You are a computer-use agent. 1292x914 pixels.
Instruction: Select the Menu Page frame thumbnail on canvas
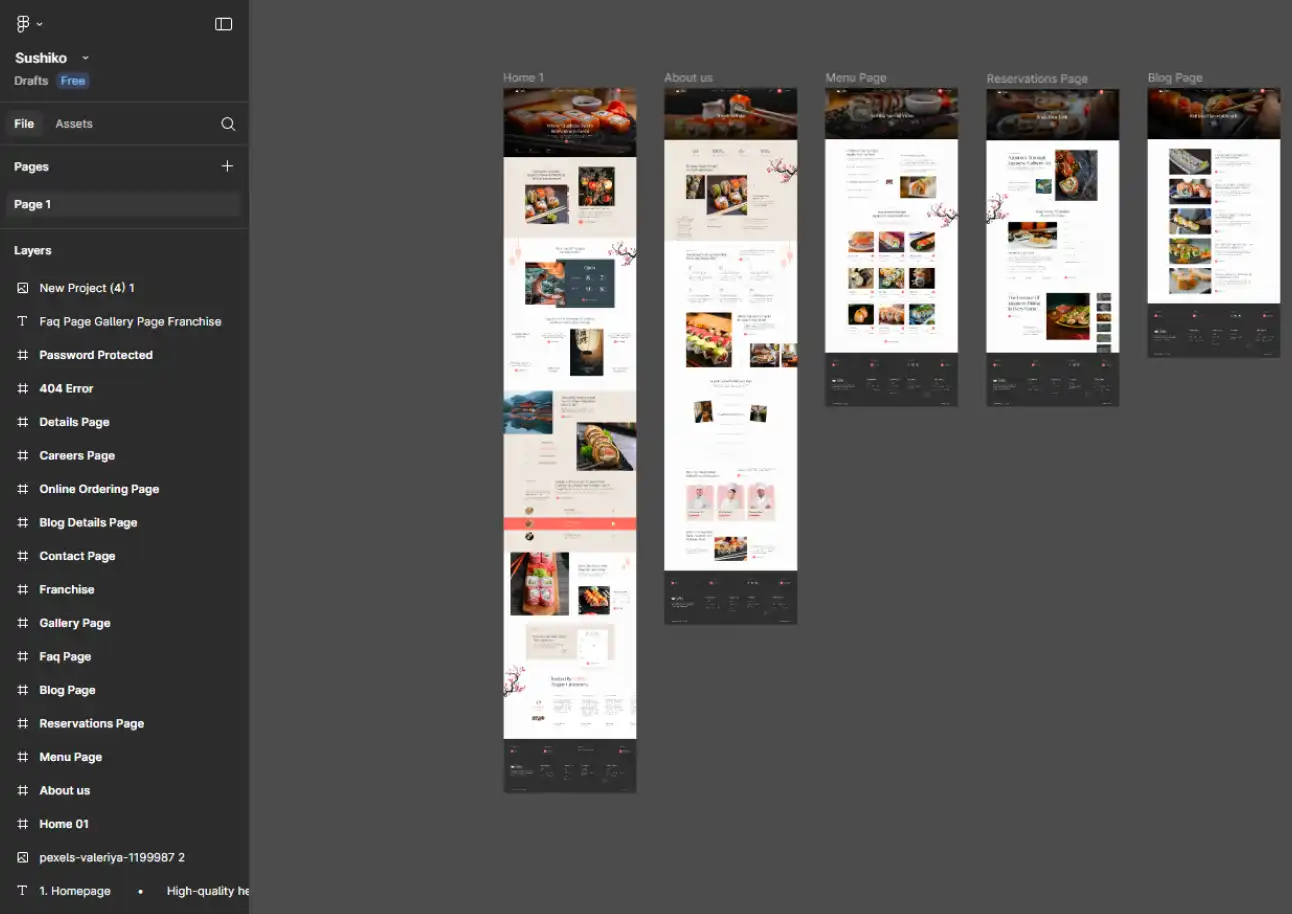tap(891, 247)
